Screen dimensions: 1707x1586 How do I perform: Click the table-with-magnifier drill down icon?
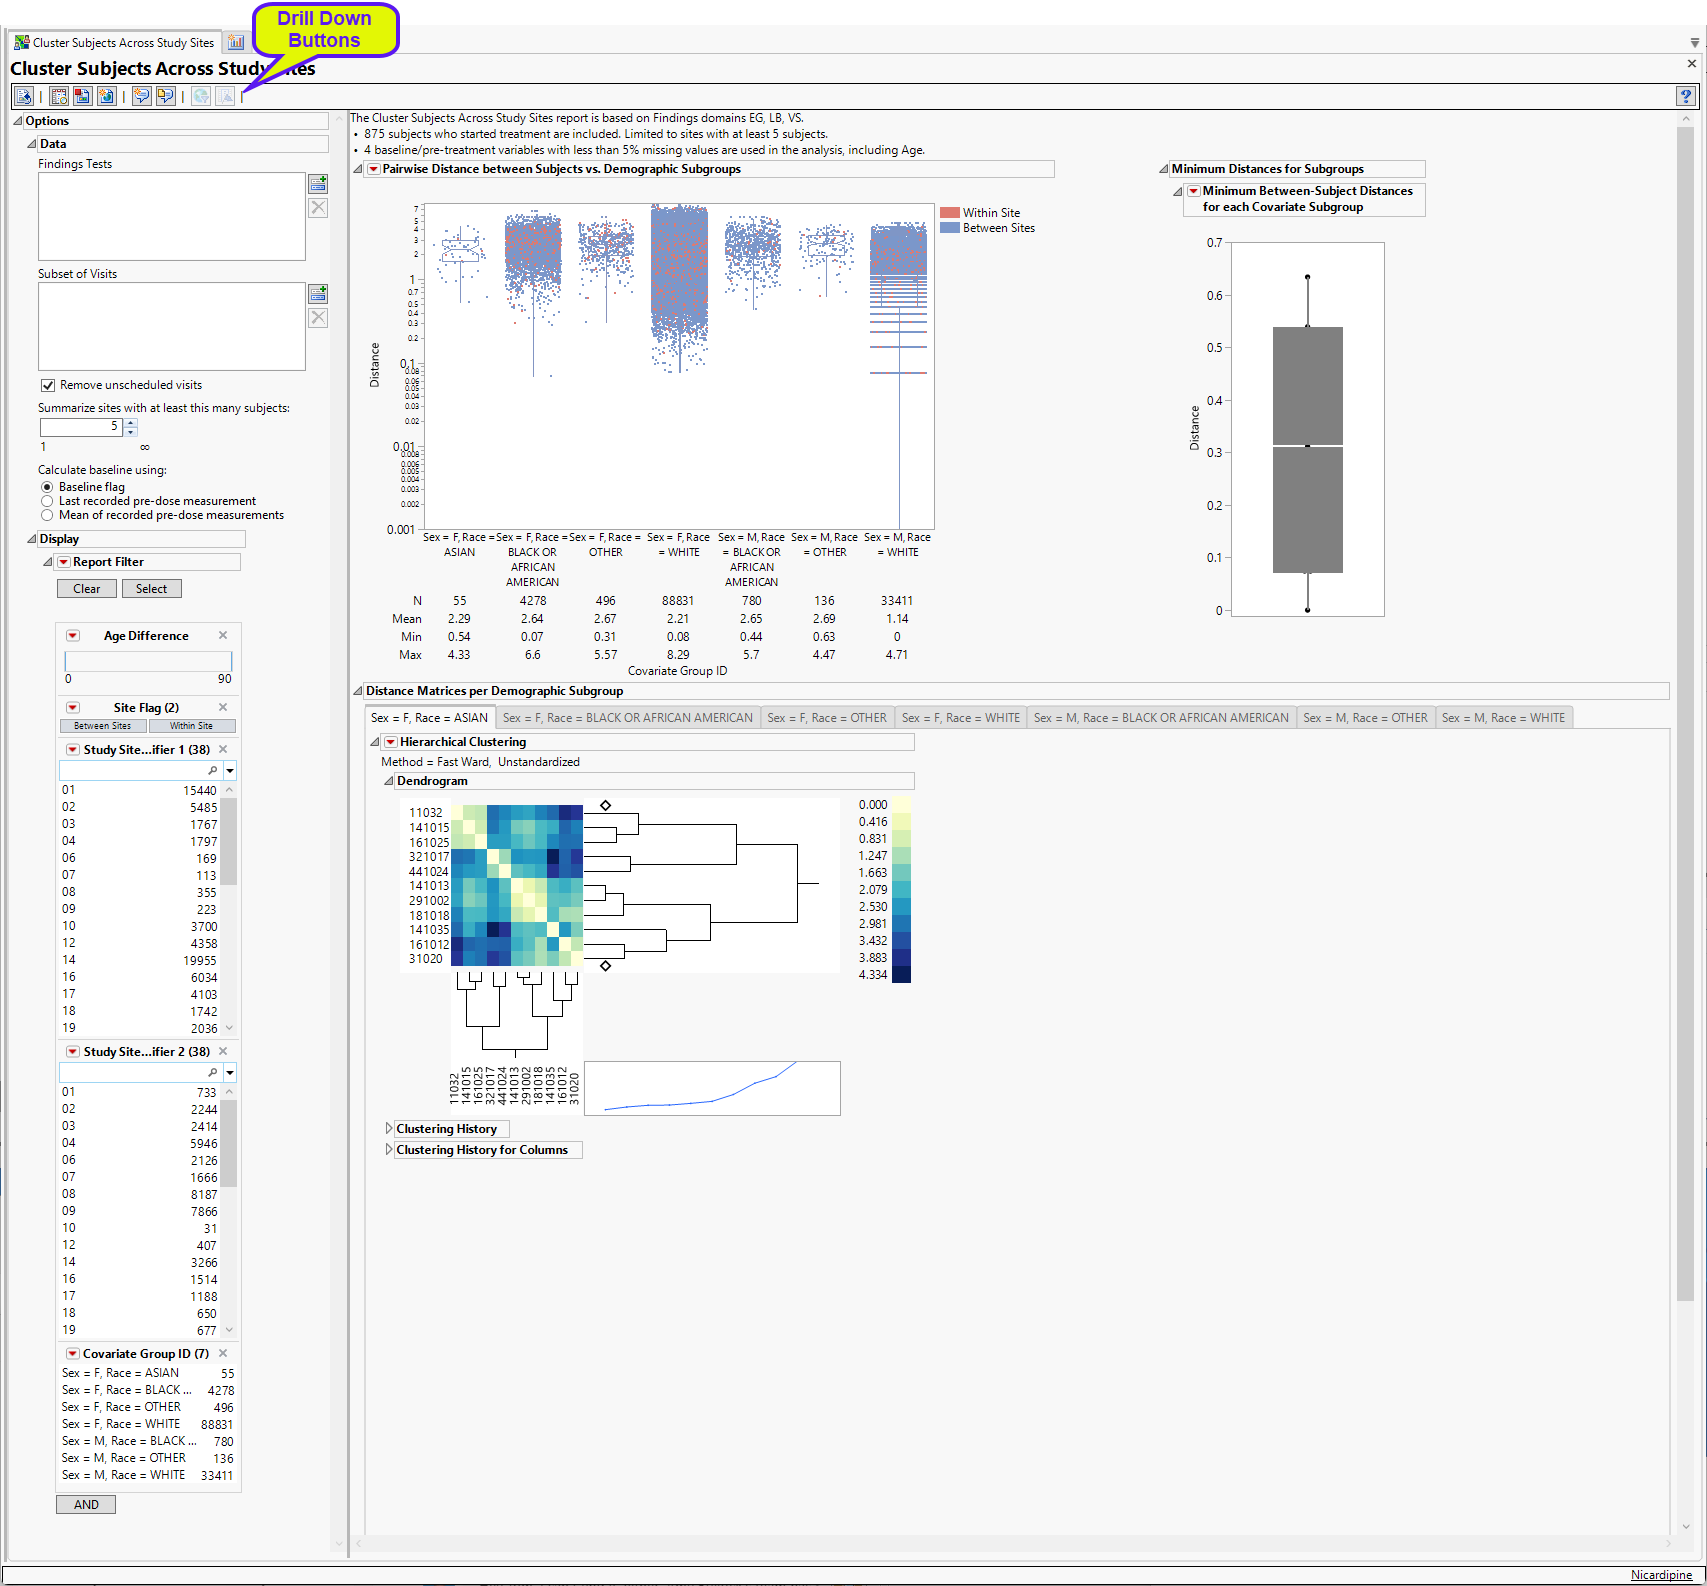click(x=59, y=96)
